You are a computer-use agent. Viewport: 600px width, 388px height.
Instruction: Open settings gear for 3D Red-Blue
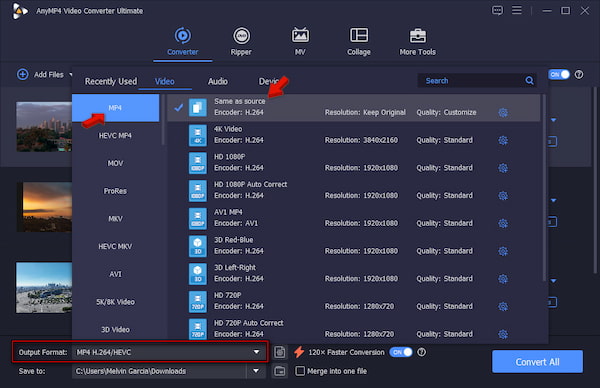[503, 251]
